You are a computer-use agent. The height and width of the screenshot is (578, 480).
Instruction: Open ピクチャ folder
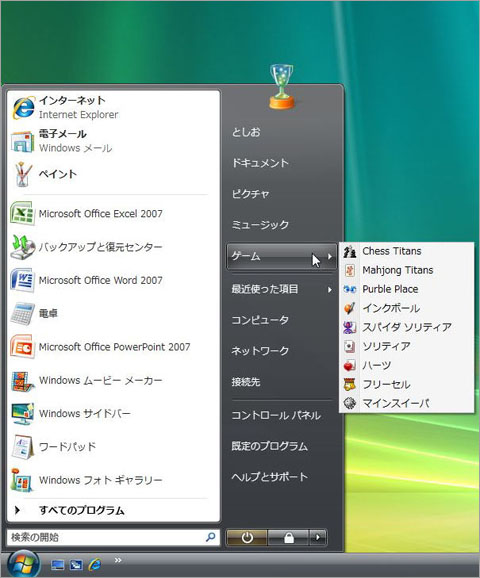pos(250,194)
